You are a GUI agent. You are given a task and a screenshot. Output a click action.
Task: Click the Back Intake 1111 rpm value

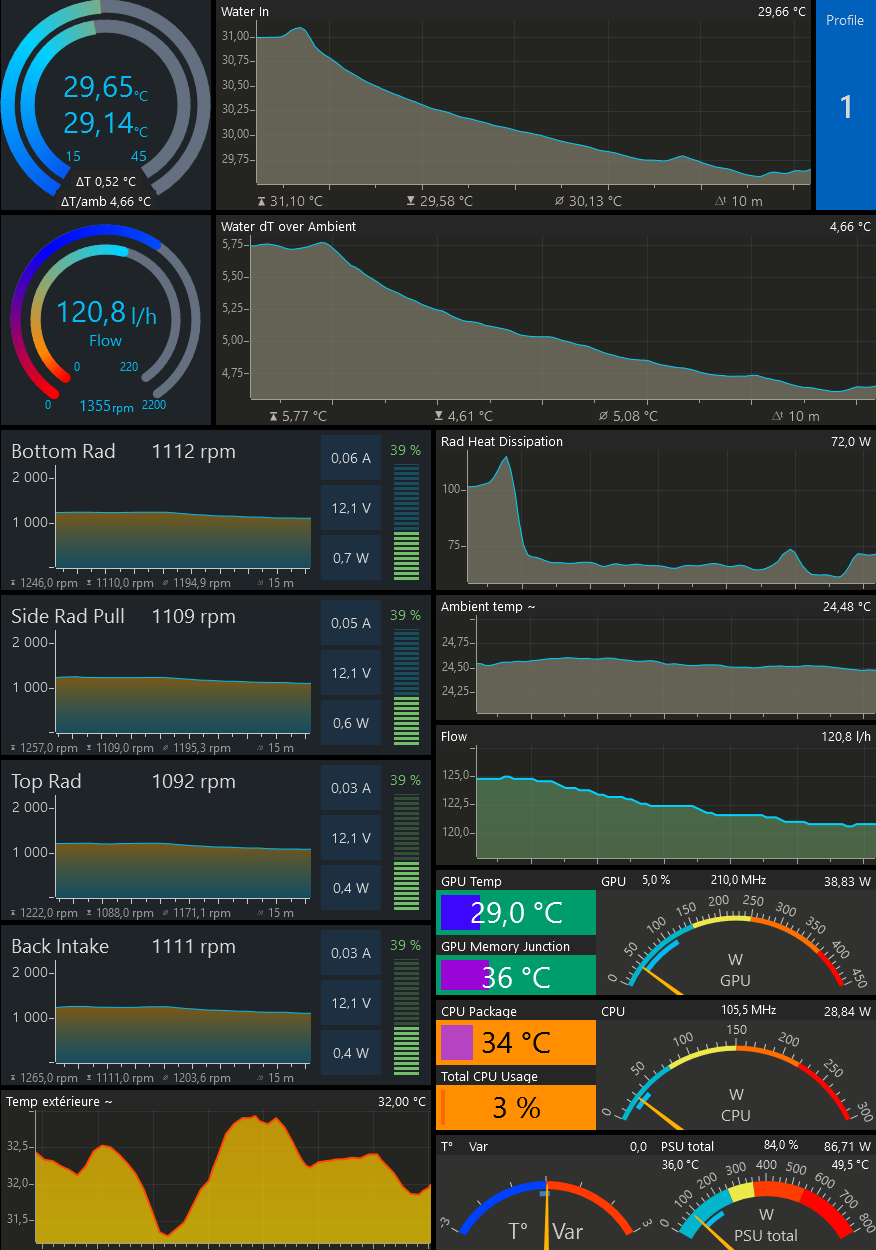coord(194,946)
